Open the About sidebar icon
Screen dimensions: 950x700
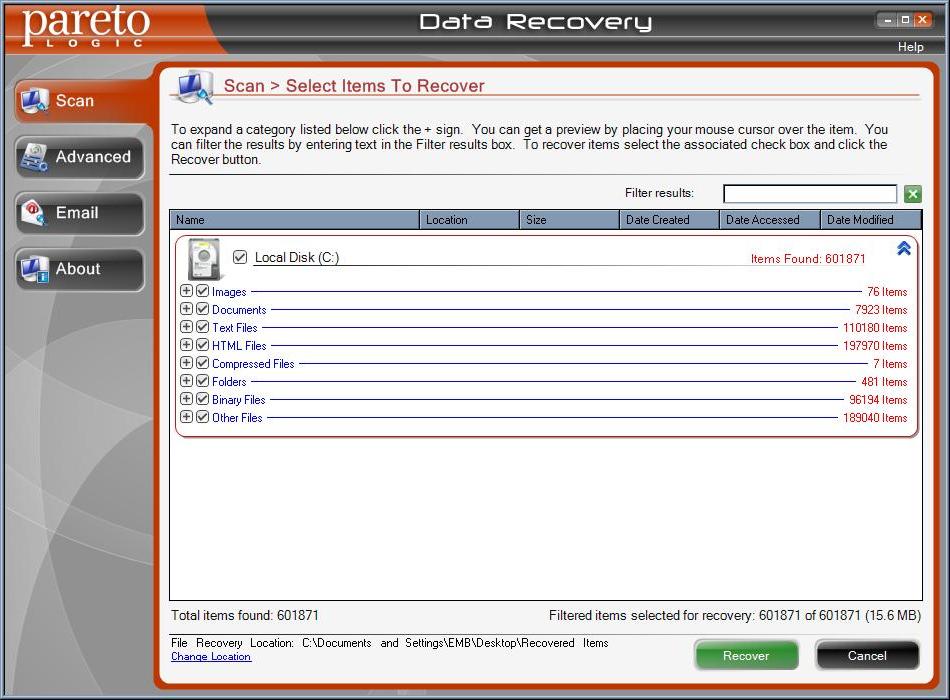[35, 269]
